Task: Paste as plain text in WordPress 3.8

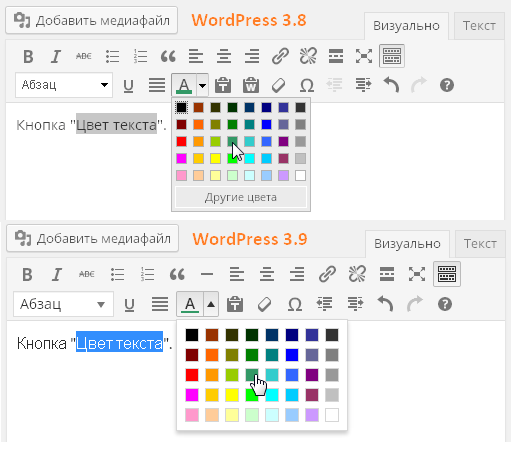Action: tap(223, 85)
